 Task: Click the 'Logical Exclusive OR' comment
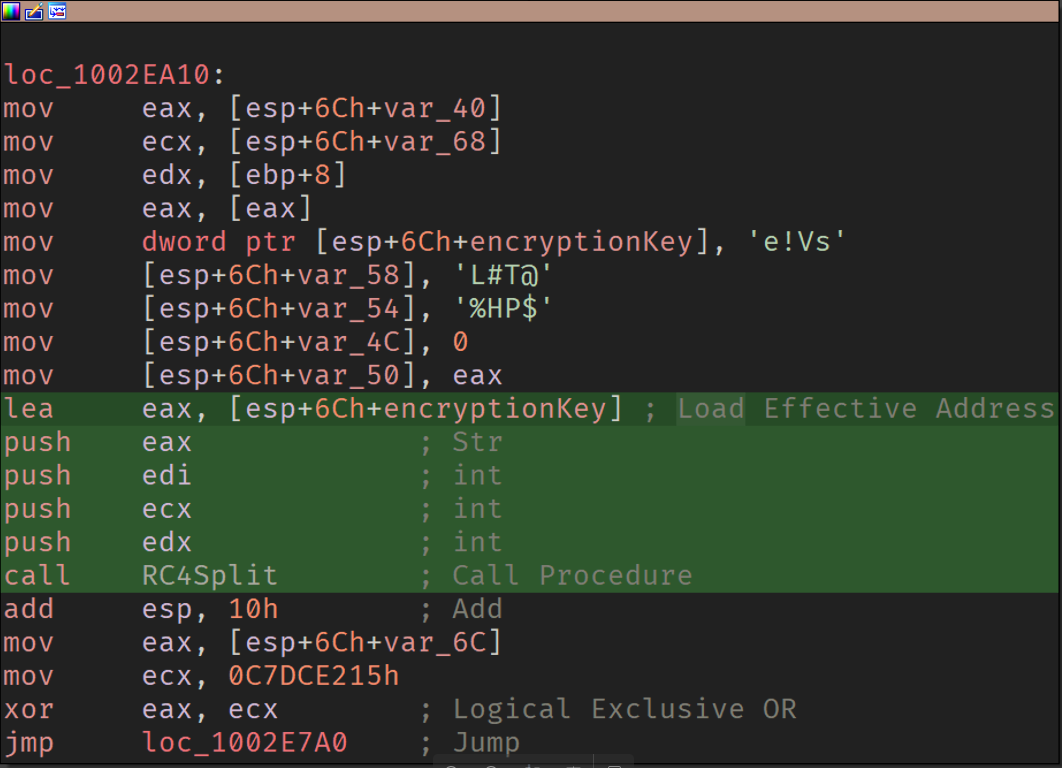coord(624,708)
